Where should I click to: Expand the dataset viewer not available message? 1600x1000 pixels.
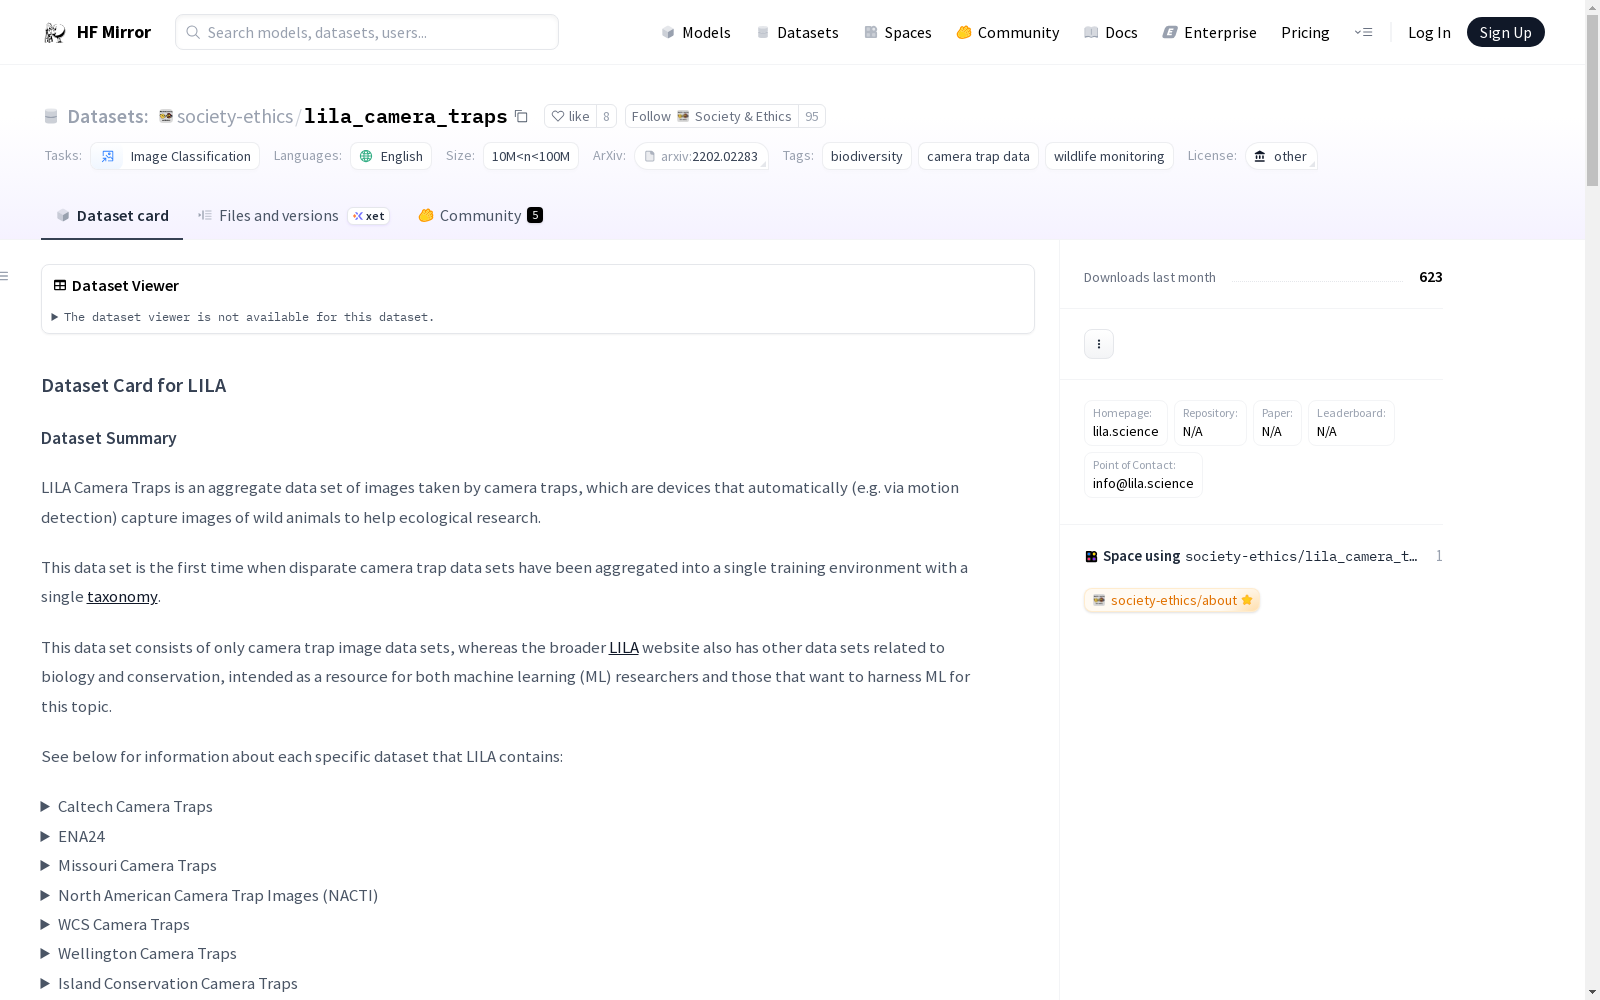pos(244,317)
